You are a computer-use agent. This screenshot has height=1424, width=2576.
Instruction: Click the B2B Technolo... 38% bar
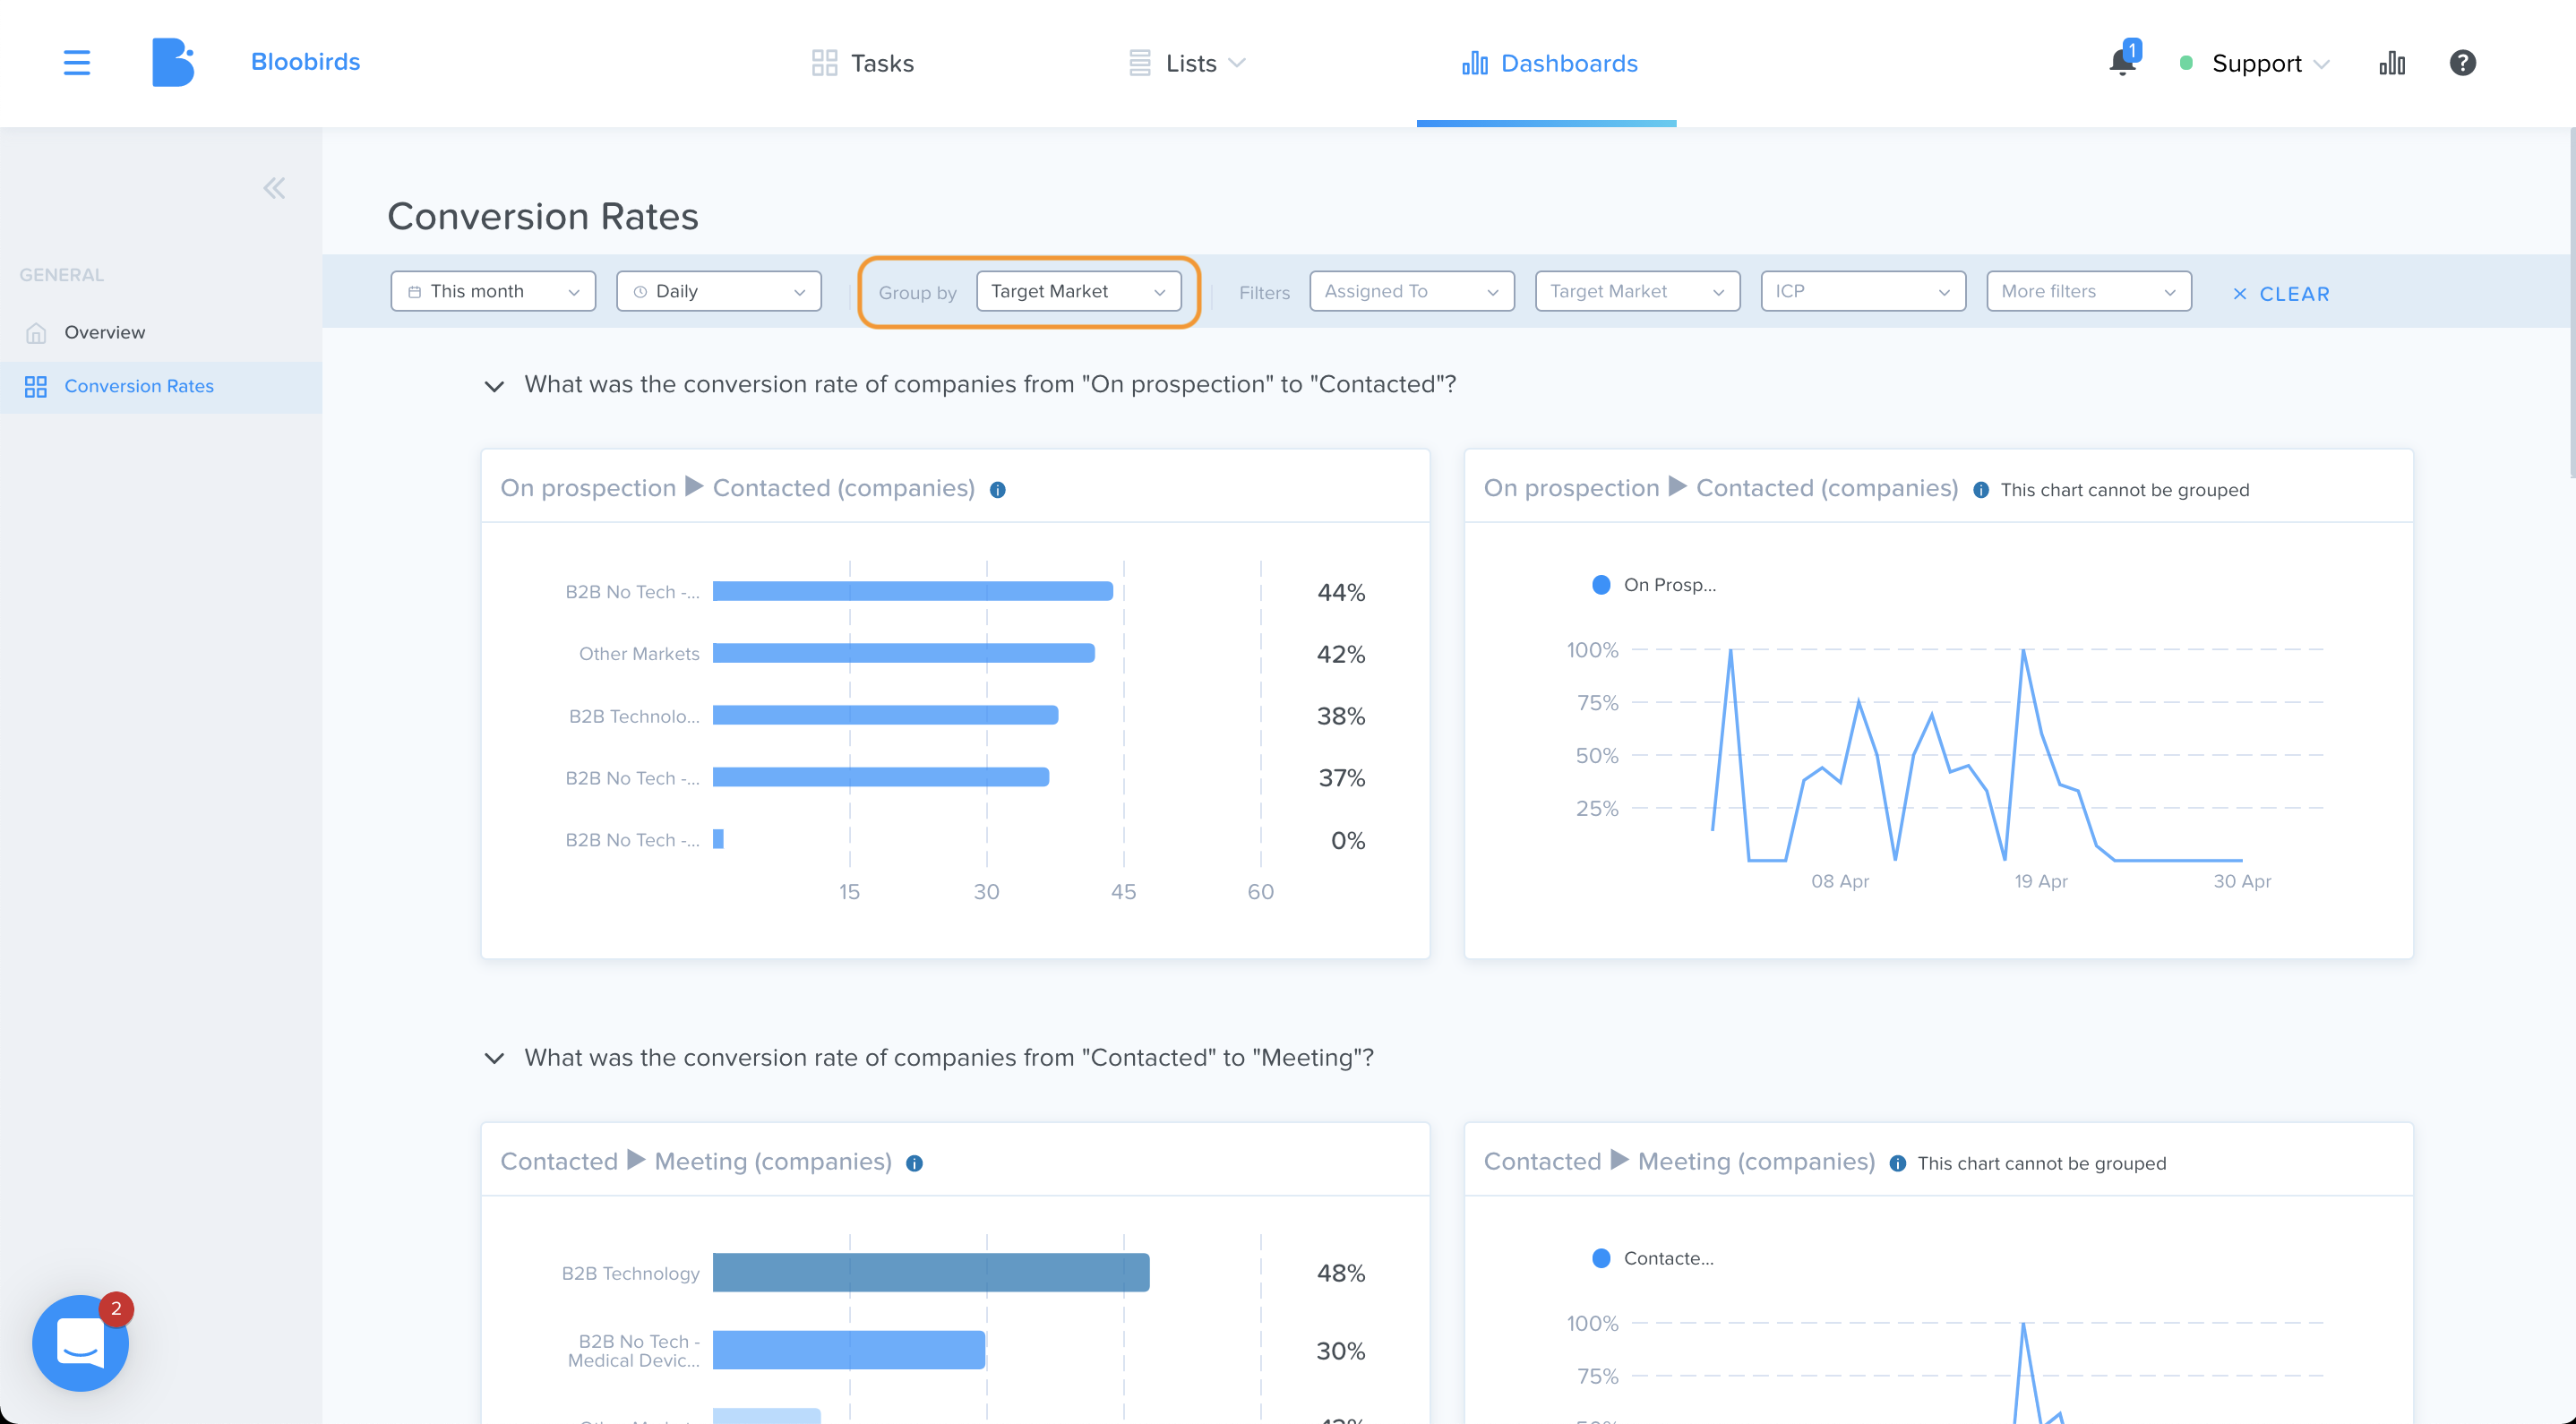click(x=885, y=715)
